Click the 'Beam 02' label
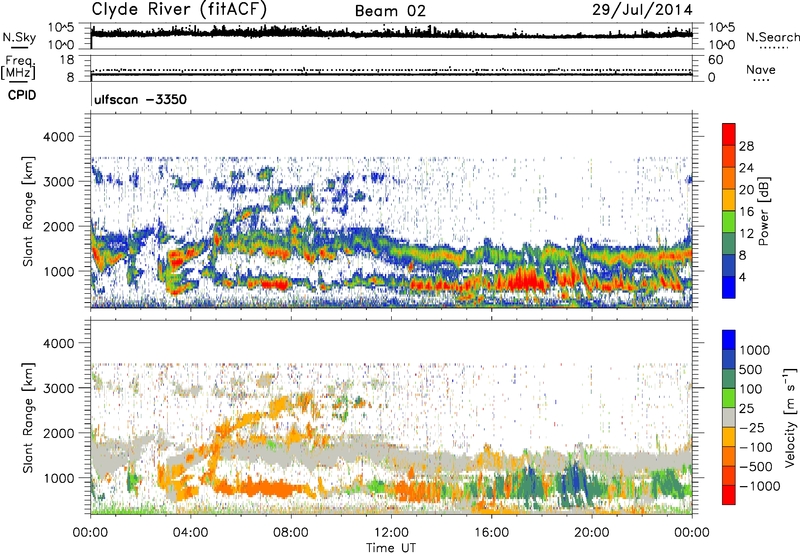The image size is (800, 554). click(x=390, y=11)
